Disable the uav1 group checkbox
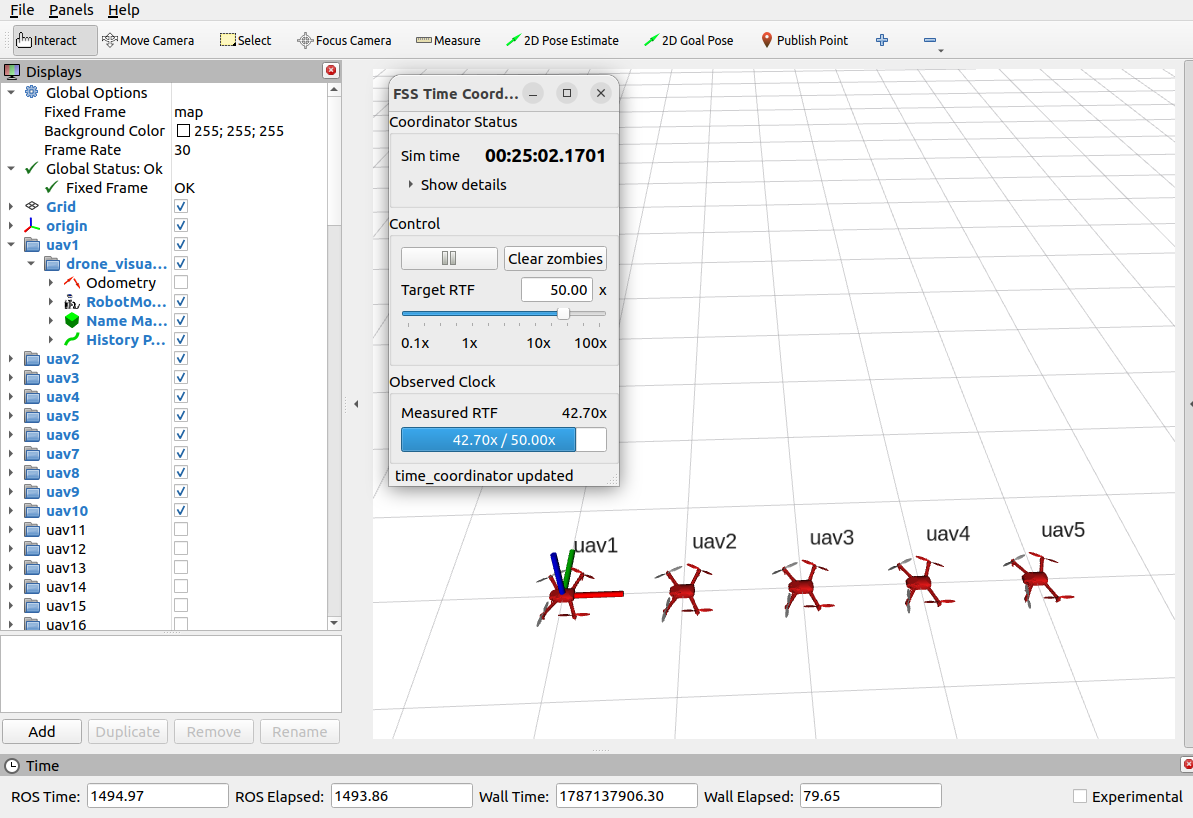This screenshot has width=1193, height=818. click(181, 244)
